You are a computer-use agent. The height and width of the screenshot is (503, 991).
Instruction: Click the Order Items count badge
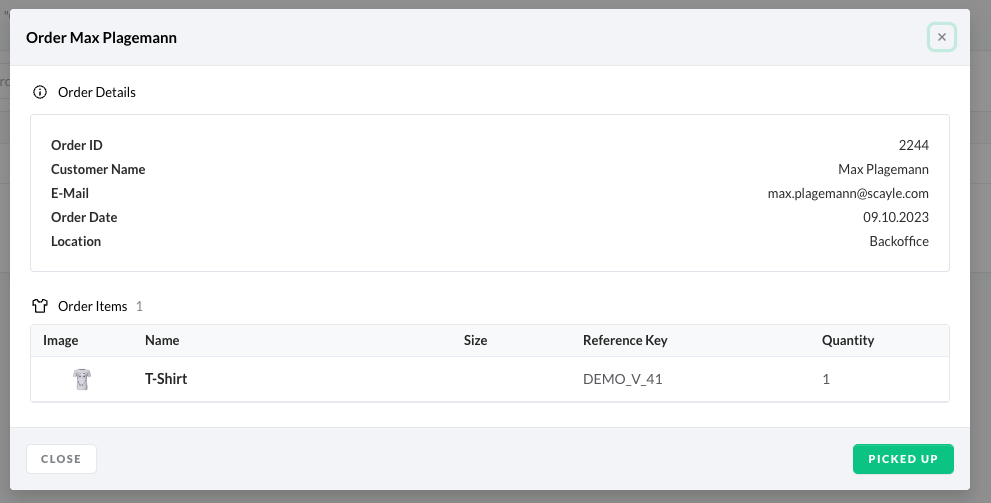pyautogui.click(x=140, y=306)
